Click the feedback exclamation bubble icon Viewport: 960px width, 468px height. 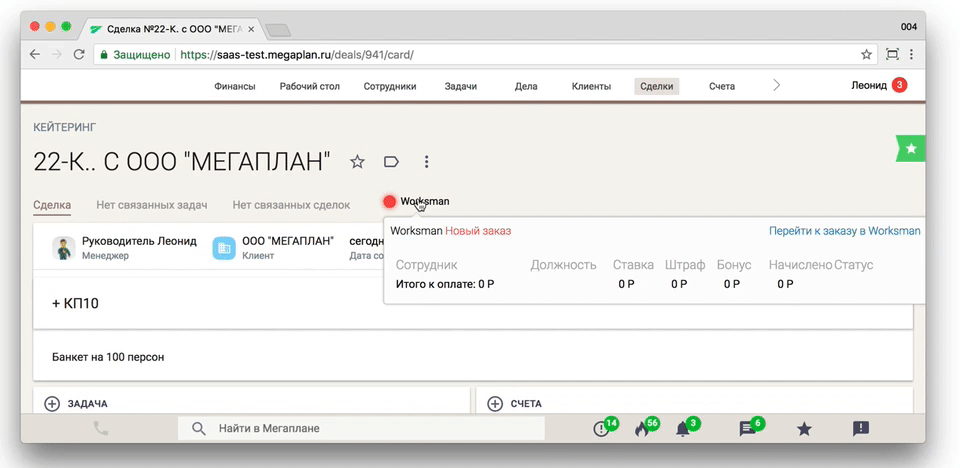click(x=861, y=429)
